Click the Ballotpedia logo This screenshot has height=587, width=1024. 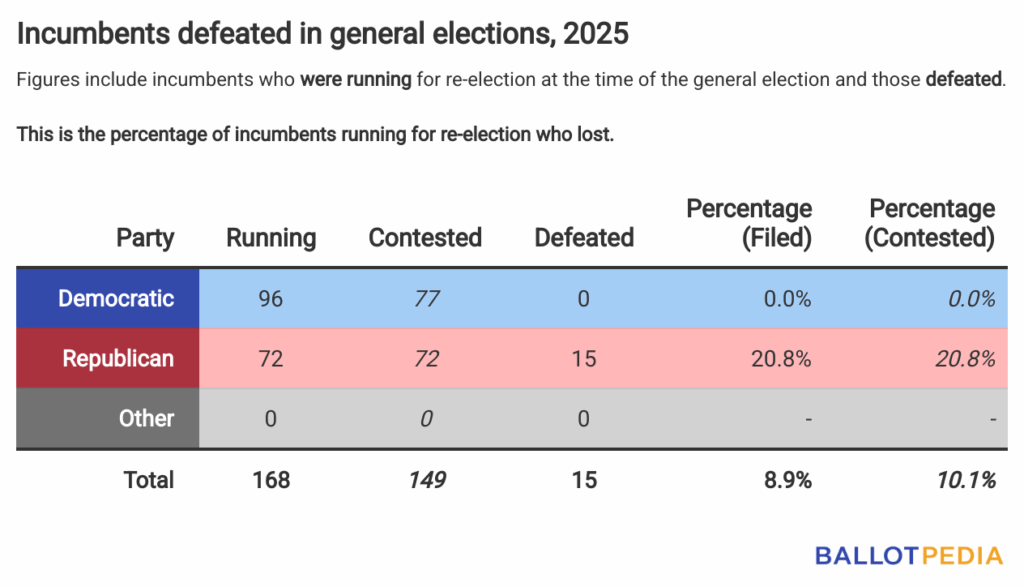point(908,556)
